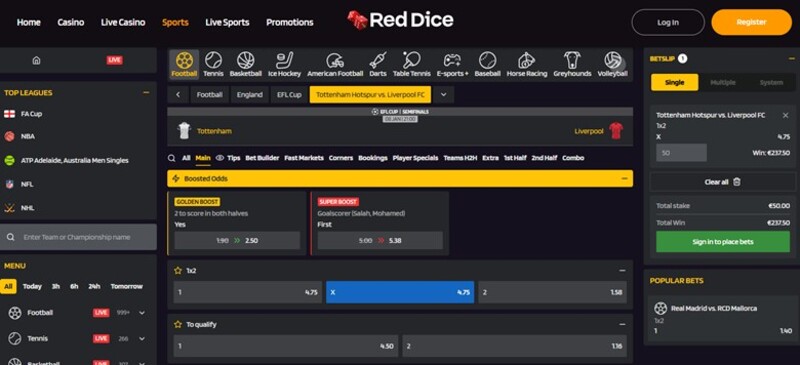The width and height of the screenshot is (800, 365).
Task: Click the Register button
Action: point(752,22)
